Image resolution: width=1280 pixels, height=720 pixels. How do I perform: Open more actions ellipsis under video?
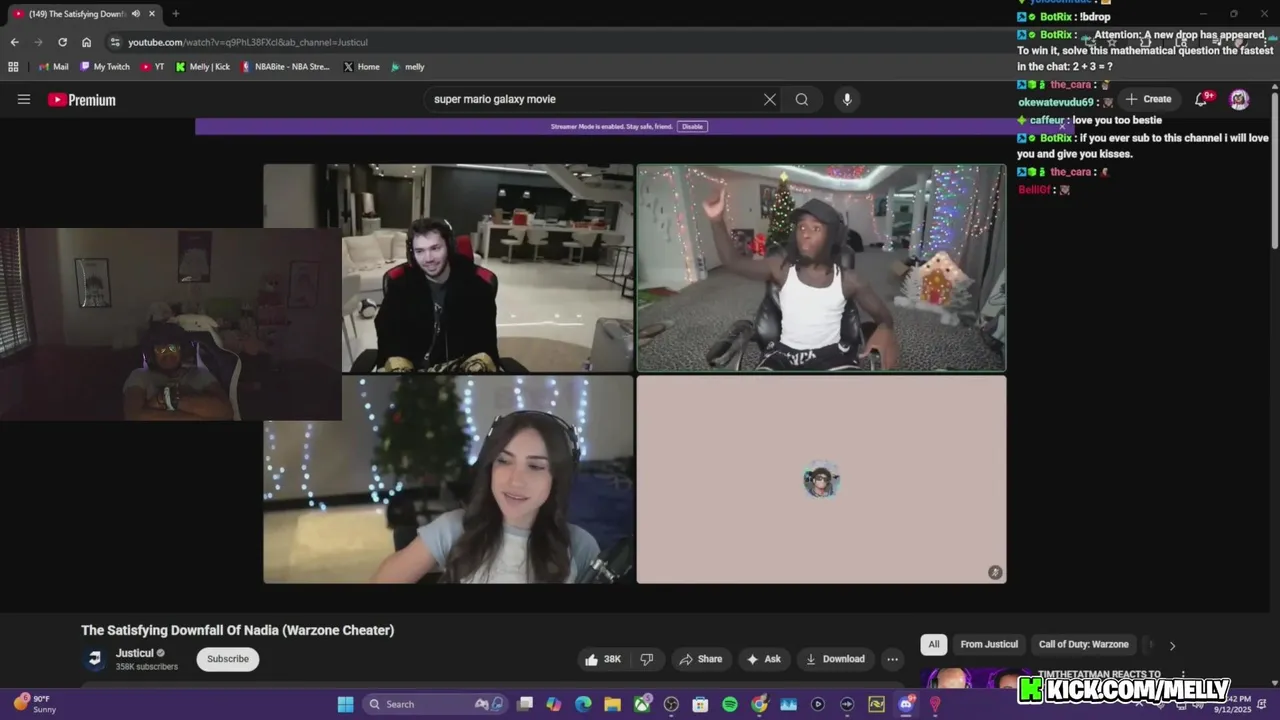pyautogui.click(x=893, y=659)
